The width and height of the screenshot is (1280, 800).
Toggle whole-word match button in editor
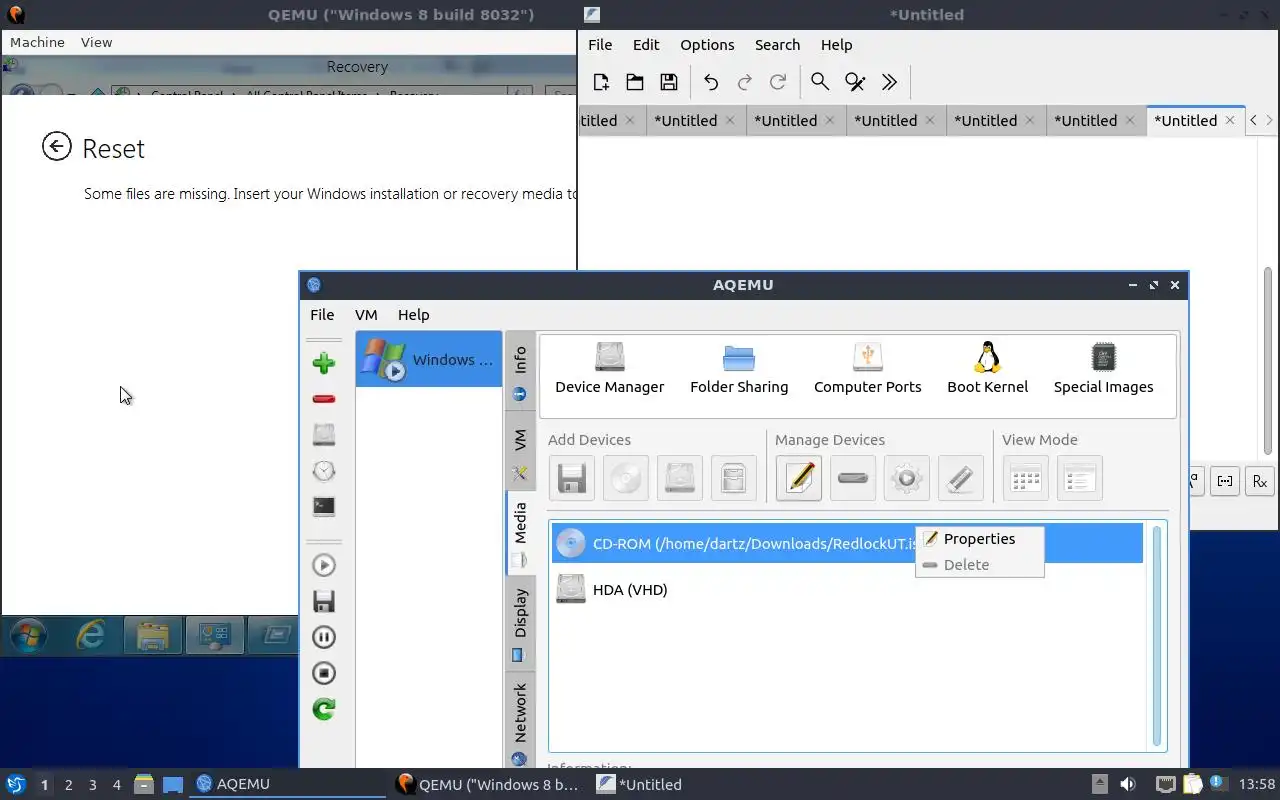pos(1225,481)
